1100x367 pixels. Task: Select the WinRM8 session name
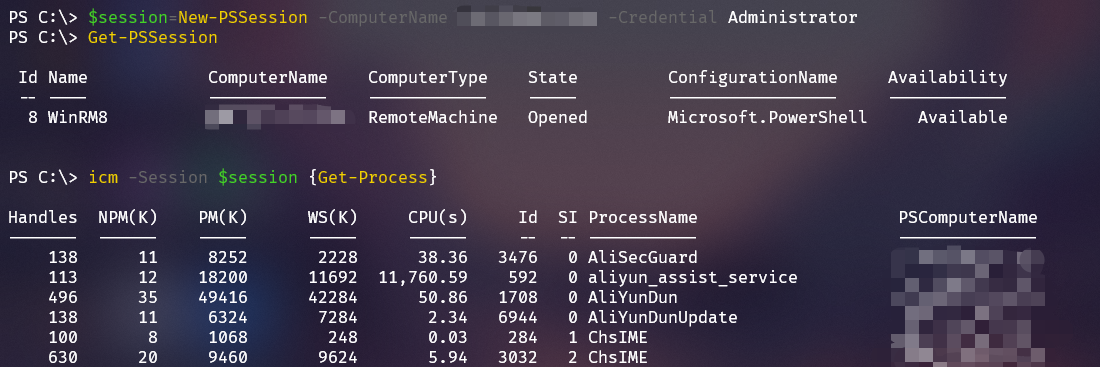(78, 117)
